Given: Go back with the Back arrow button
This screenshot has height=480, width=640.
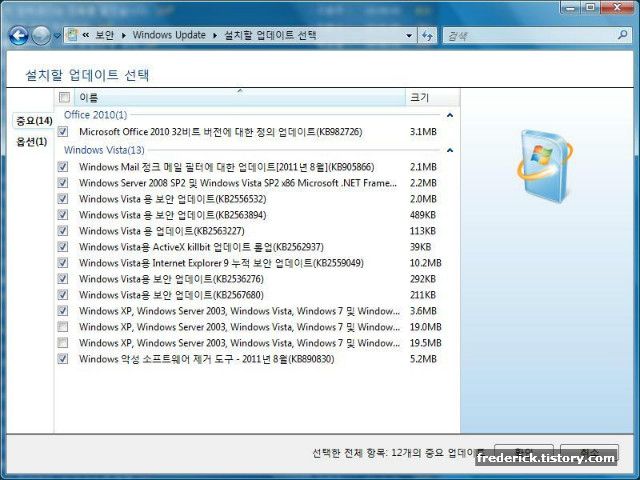Looking at the screenshot, I should pos(19,36).
